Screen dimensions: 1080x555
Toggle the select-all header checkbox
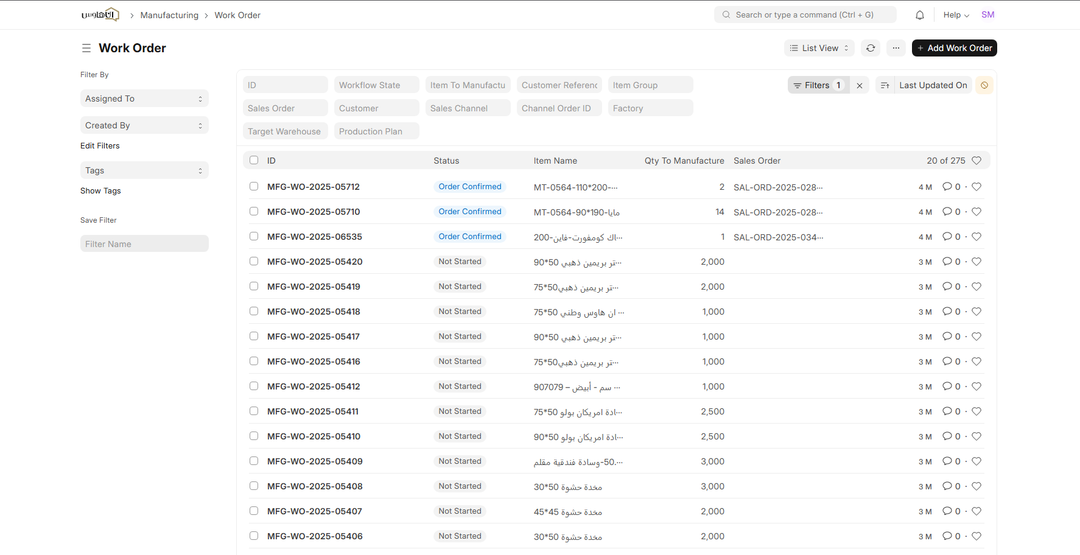click(x=254, y=160)
